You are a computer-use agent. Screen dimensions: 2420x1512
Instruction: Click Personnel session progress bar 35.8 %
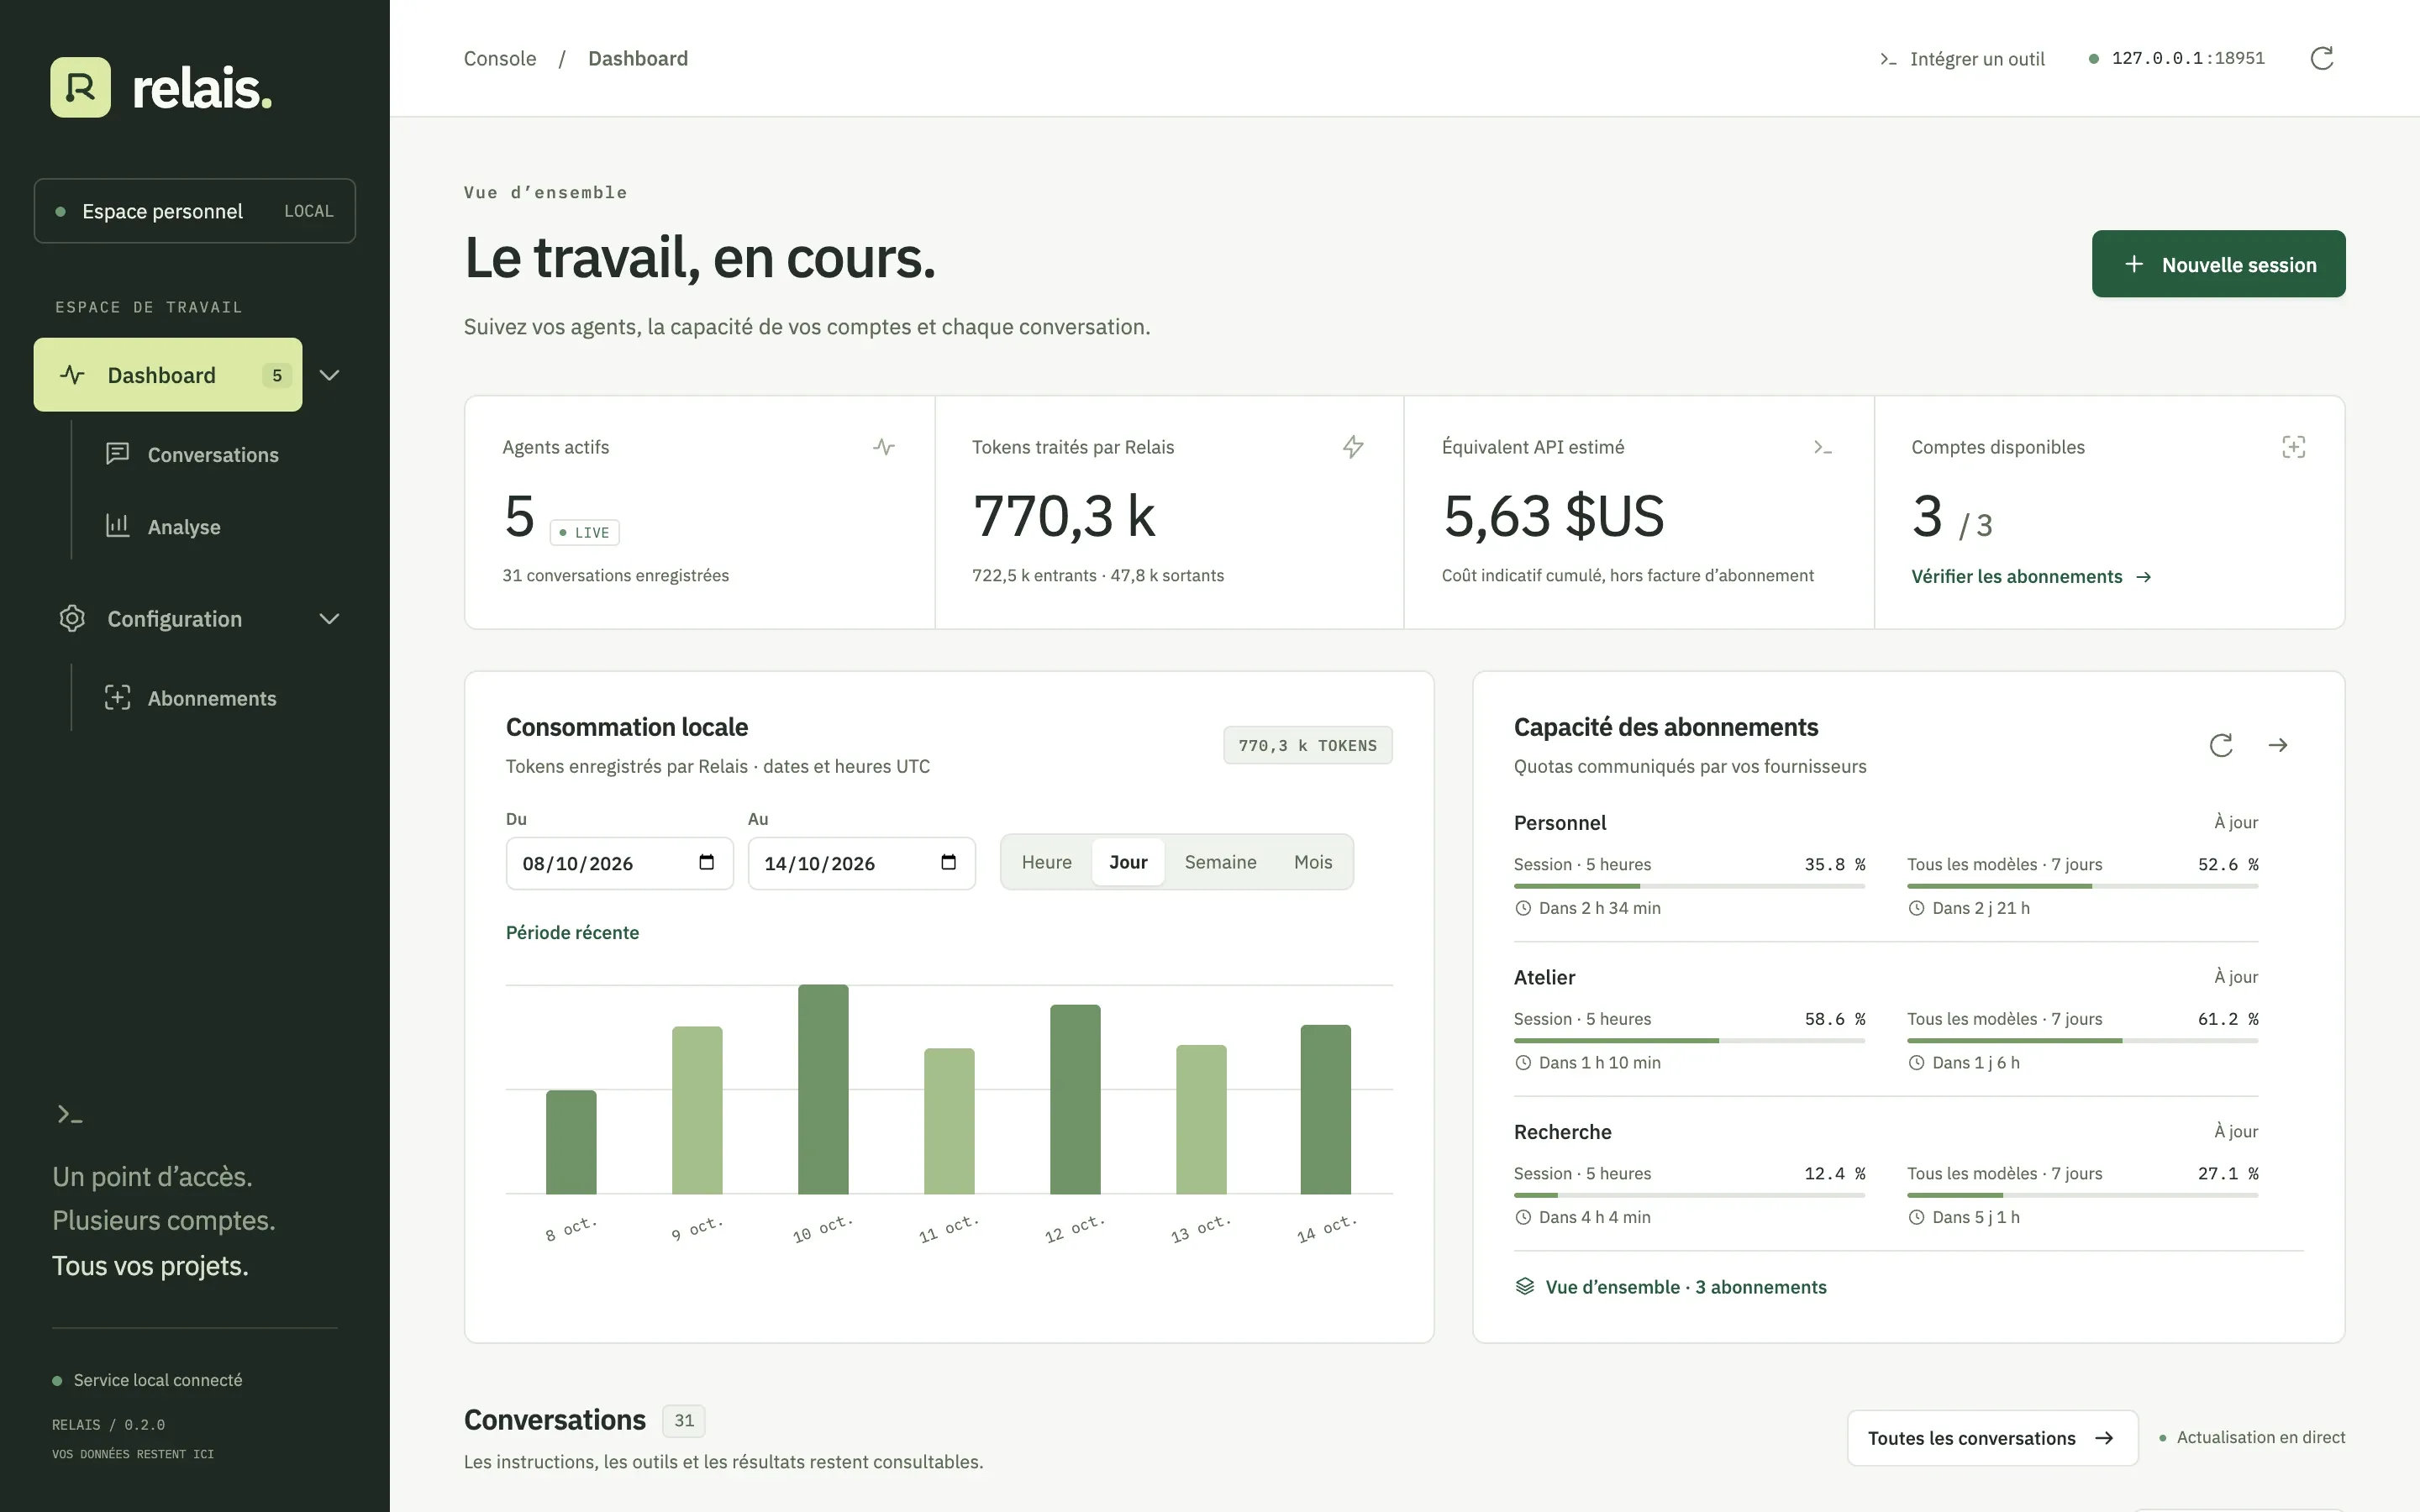point(1689,886)
